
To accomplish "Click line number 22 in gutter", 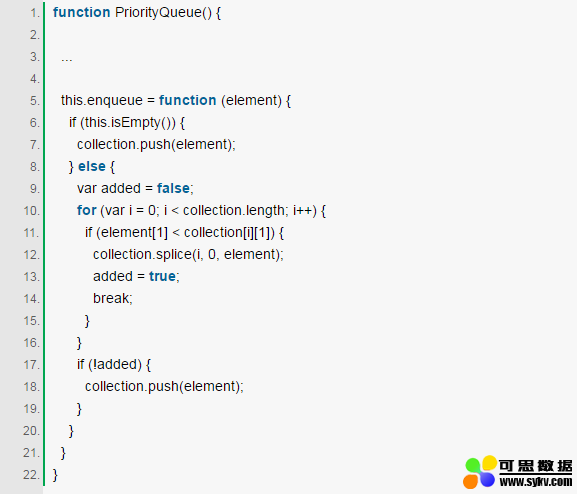I will (x=32, y=475).
